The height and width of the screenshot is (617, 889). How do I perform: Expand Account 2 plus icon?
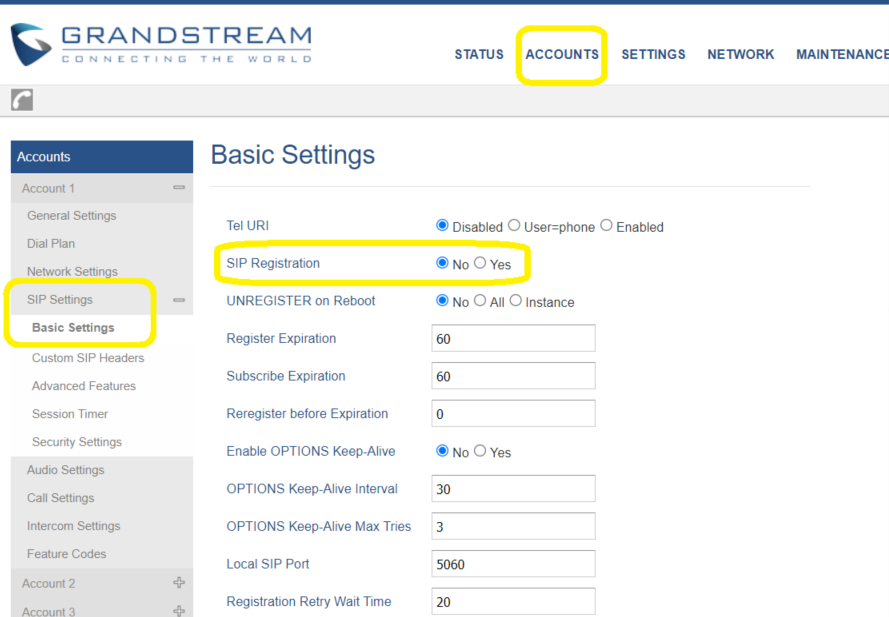pyautogui.click(x=179, y=582)
